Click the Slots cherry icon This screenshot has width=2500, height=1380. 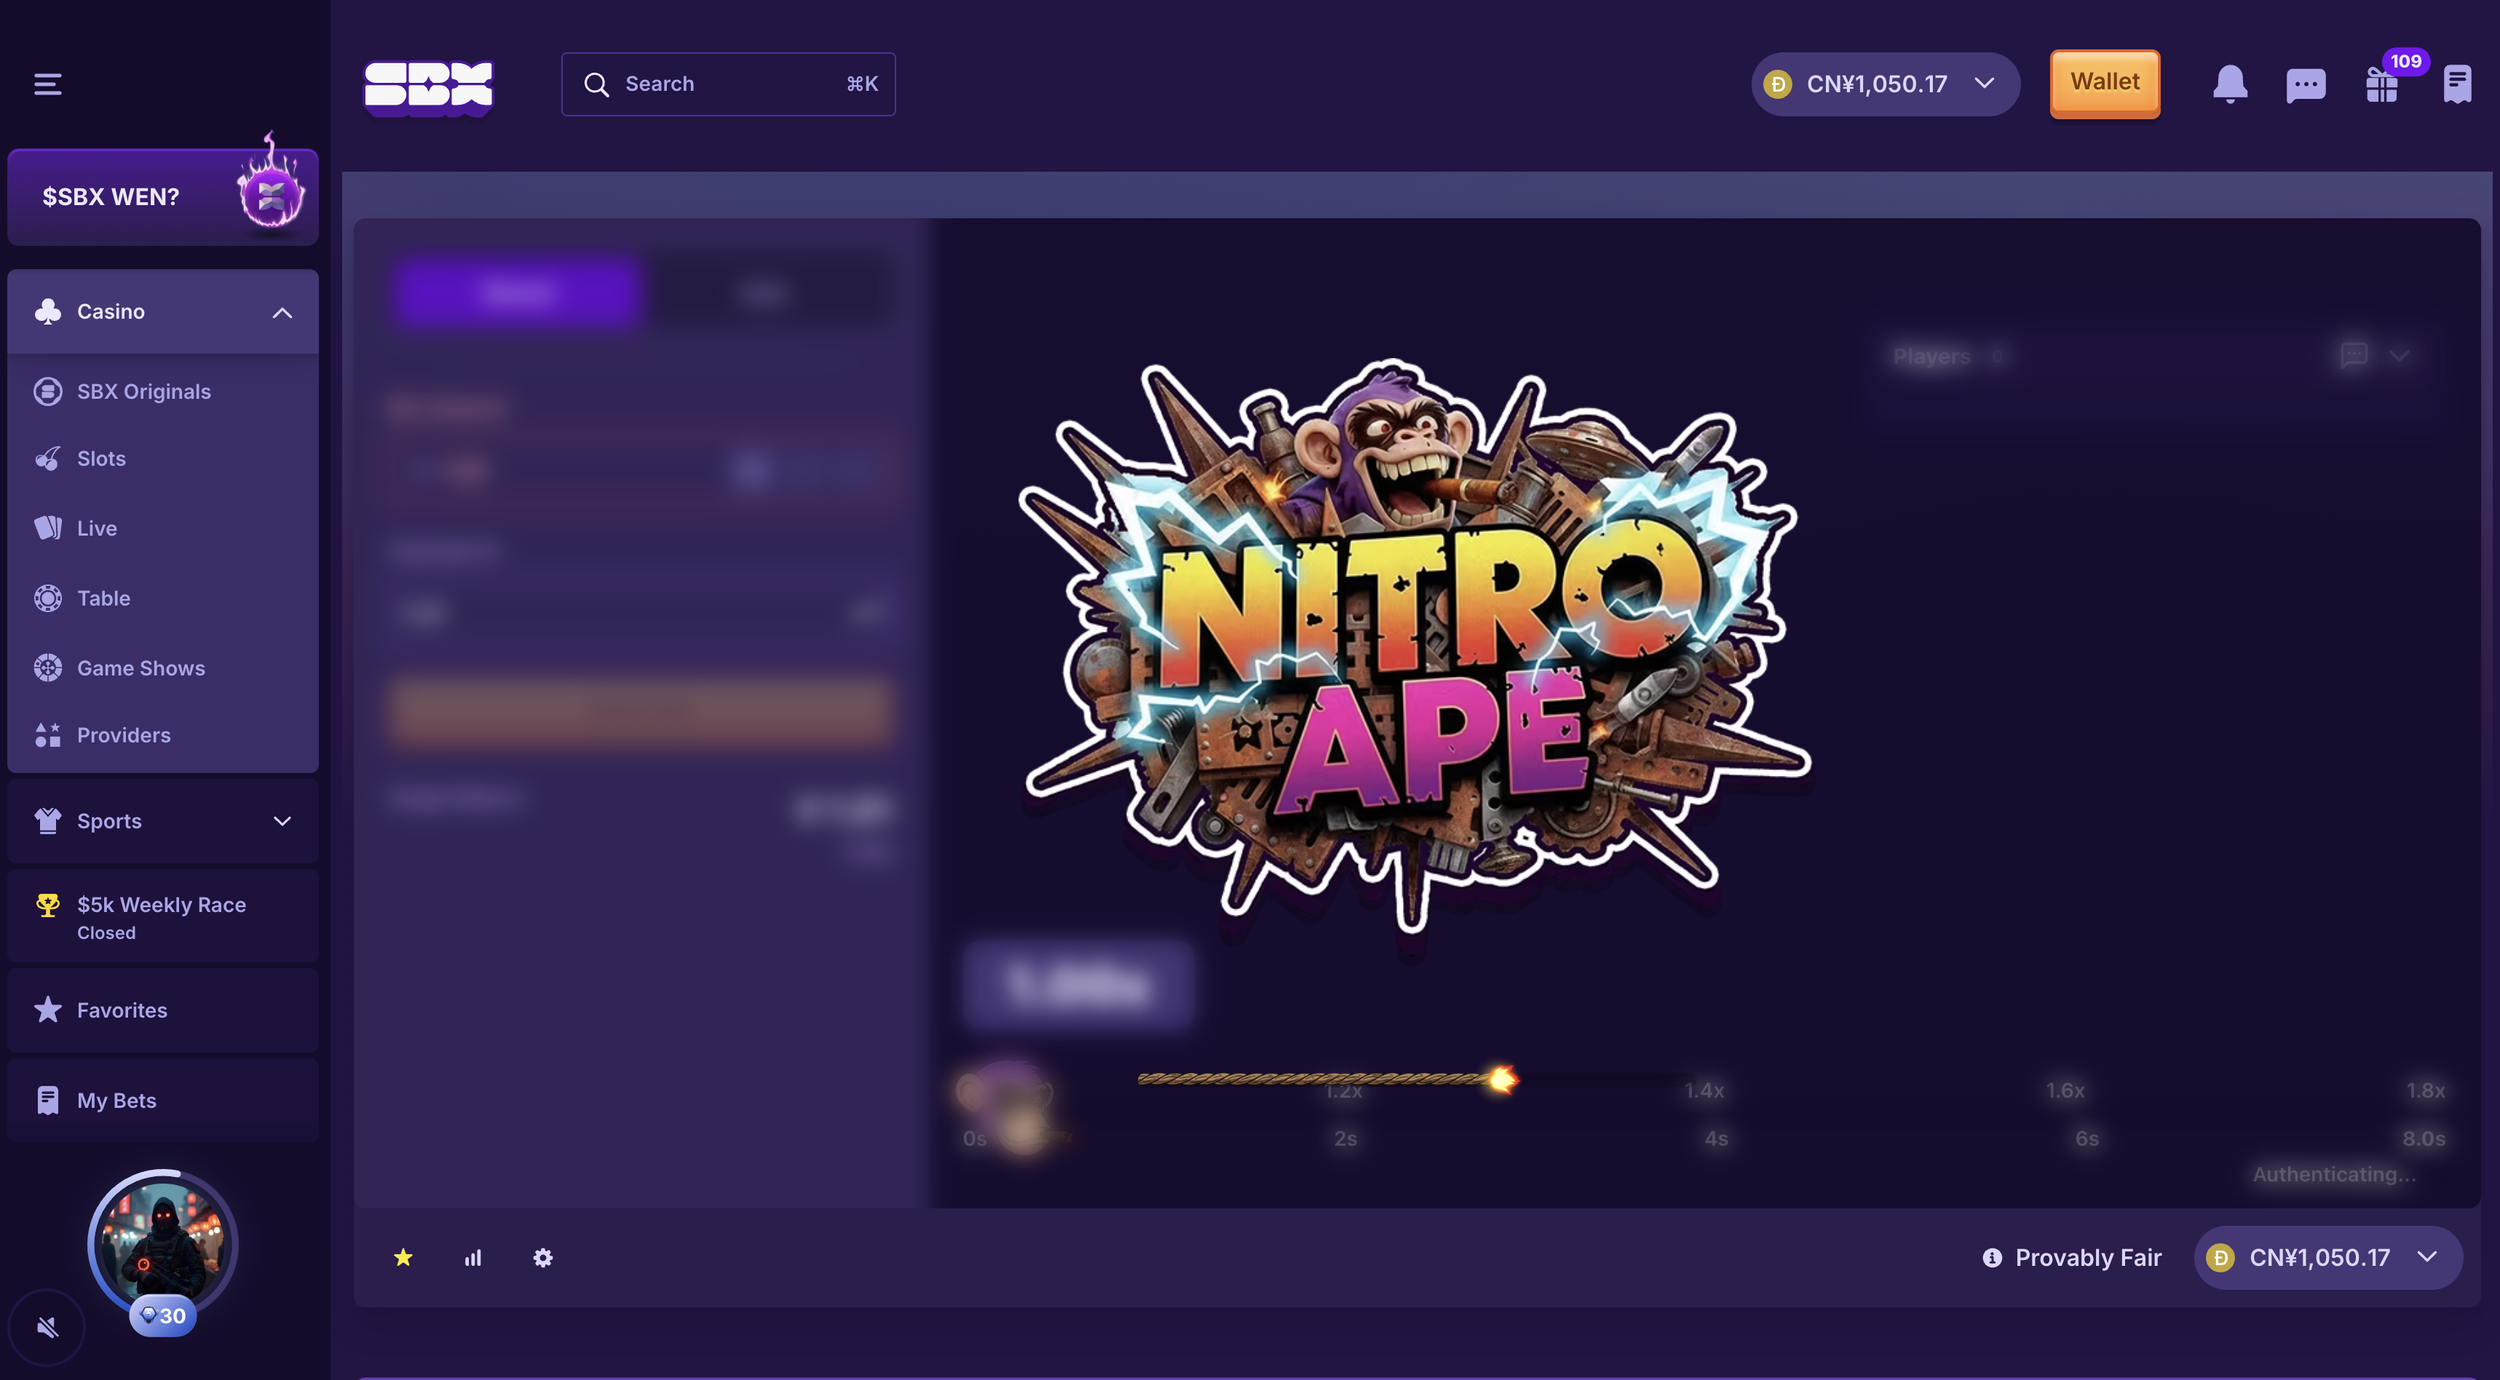point(47,459)
